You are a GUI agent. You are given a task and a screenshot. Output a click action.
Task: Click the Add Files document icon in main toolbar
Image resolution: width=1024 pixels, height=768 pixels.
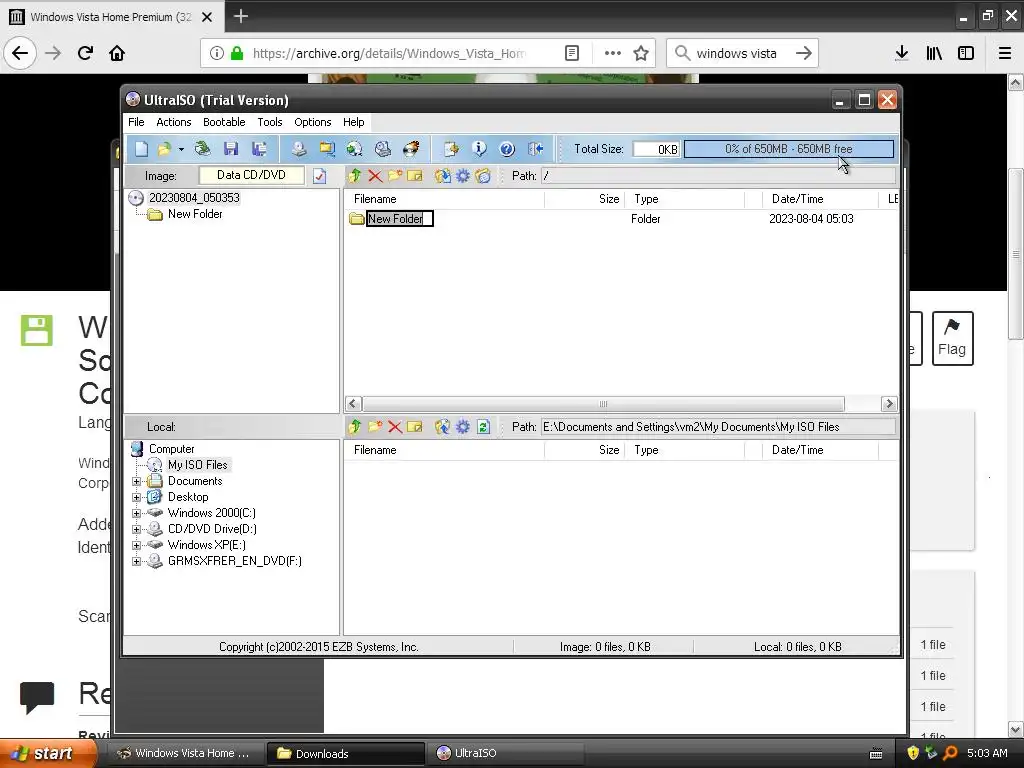pyautogui.click(x=451, y=149)
